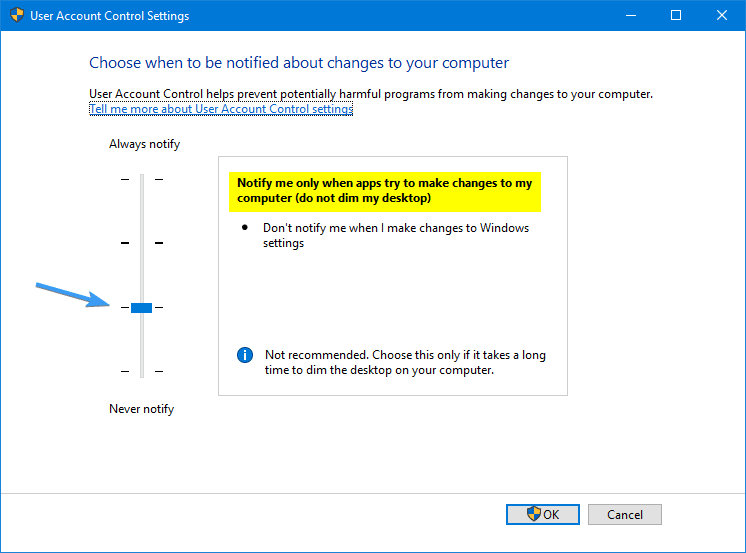The width and height of the screenshot is (746, 553).
Task: Click the Always notify label
Action: click(x=145, y=144)
